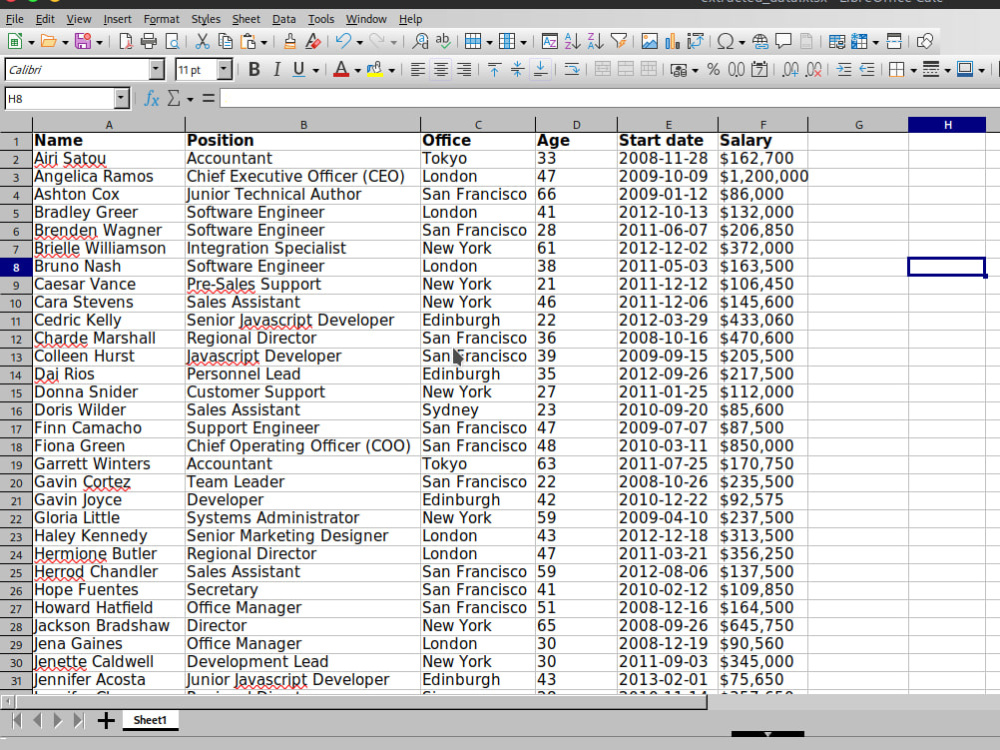1000x750 pixels.
Task: Open the Insert menu
Action: pyautogui.click(x=117, y=19)
